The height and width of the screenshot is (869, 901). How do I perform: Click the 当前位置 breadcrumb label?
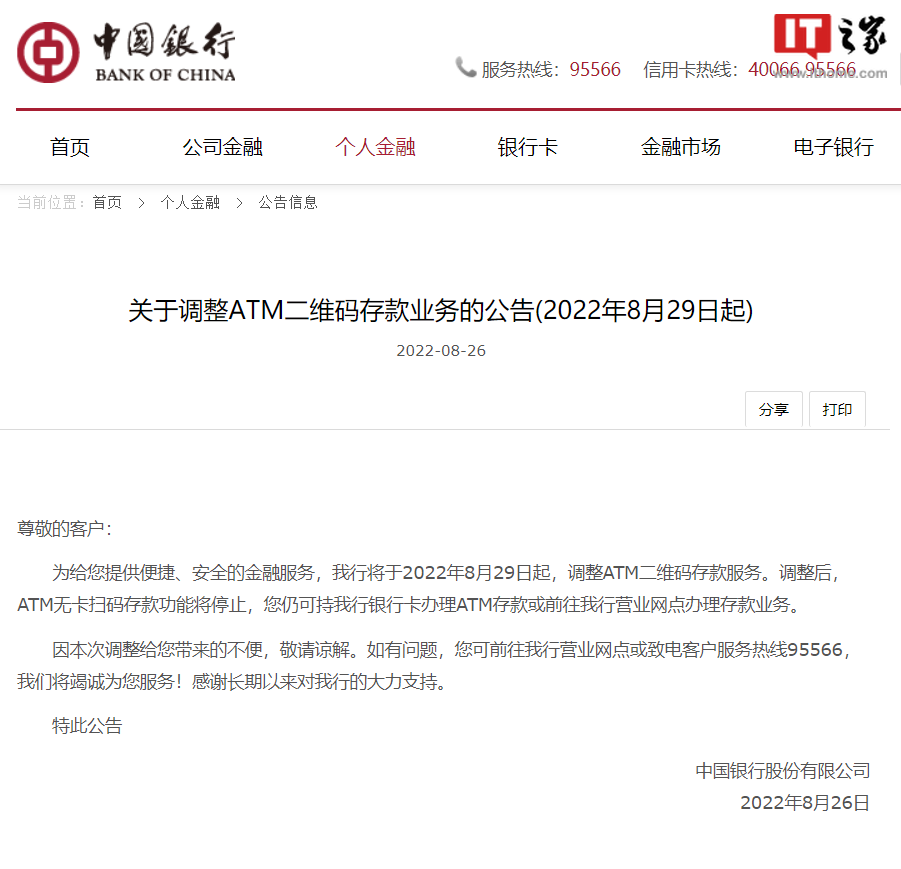(x=51, y=202)
